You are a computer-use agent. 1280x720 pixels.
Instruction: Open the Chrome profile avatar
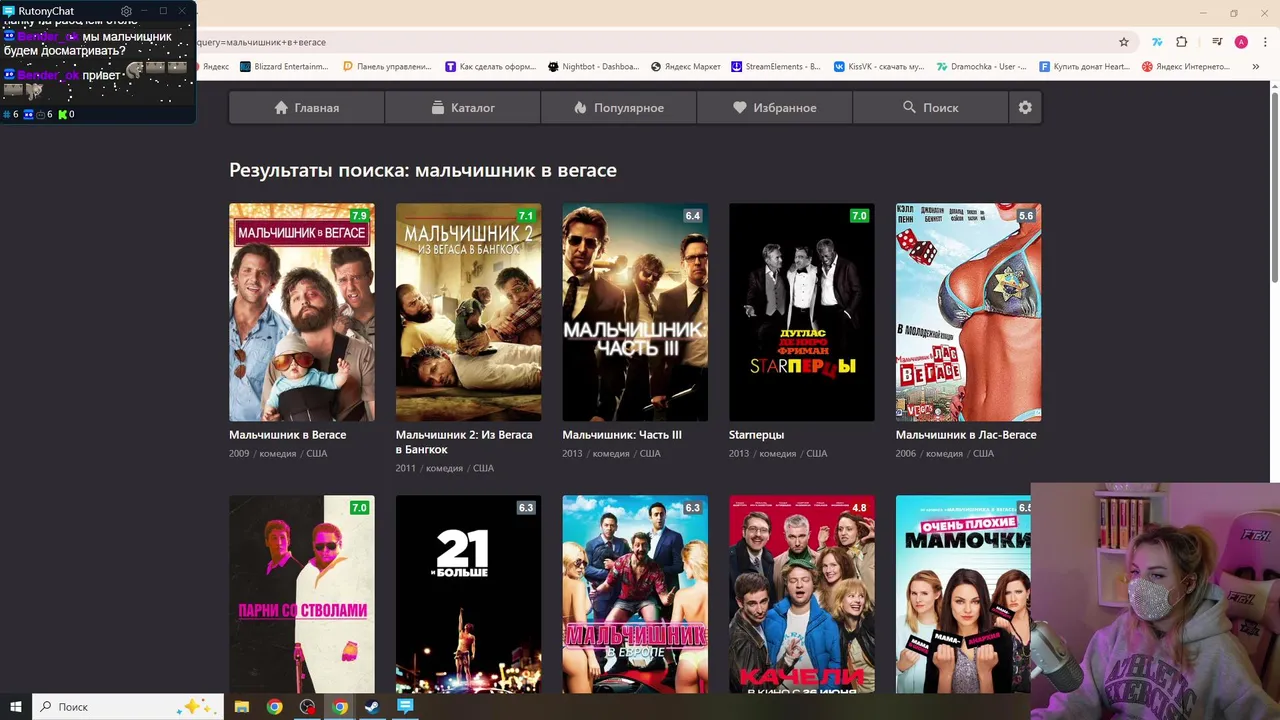click(x=1241, y=42)
